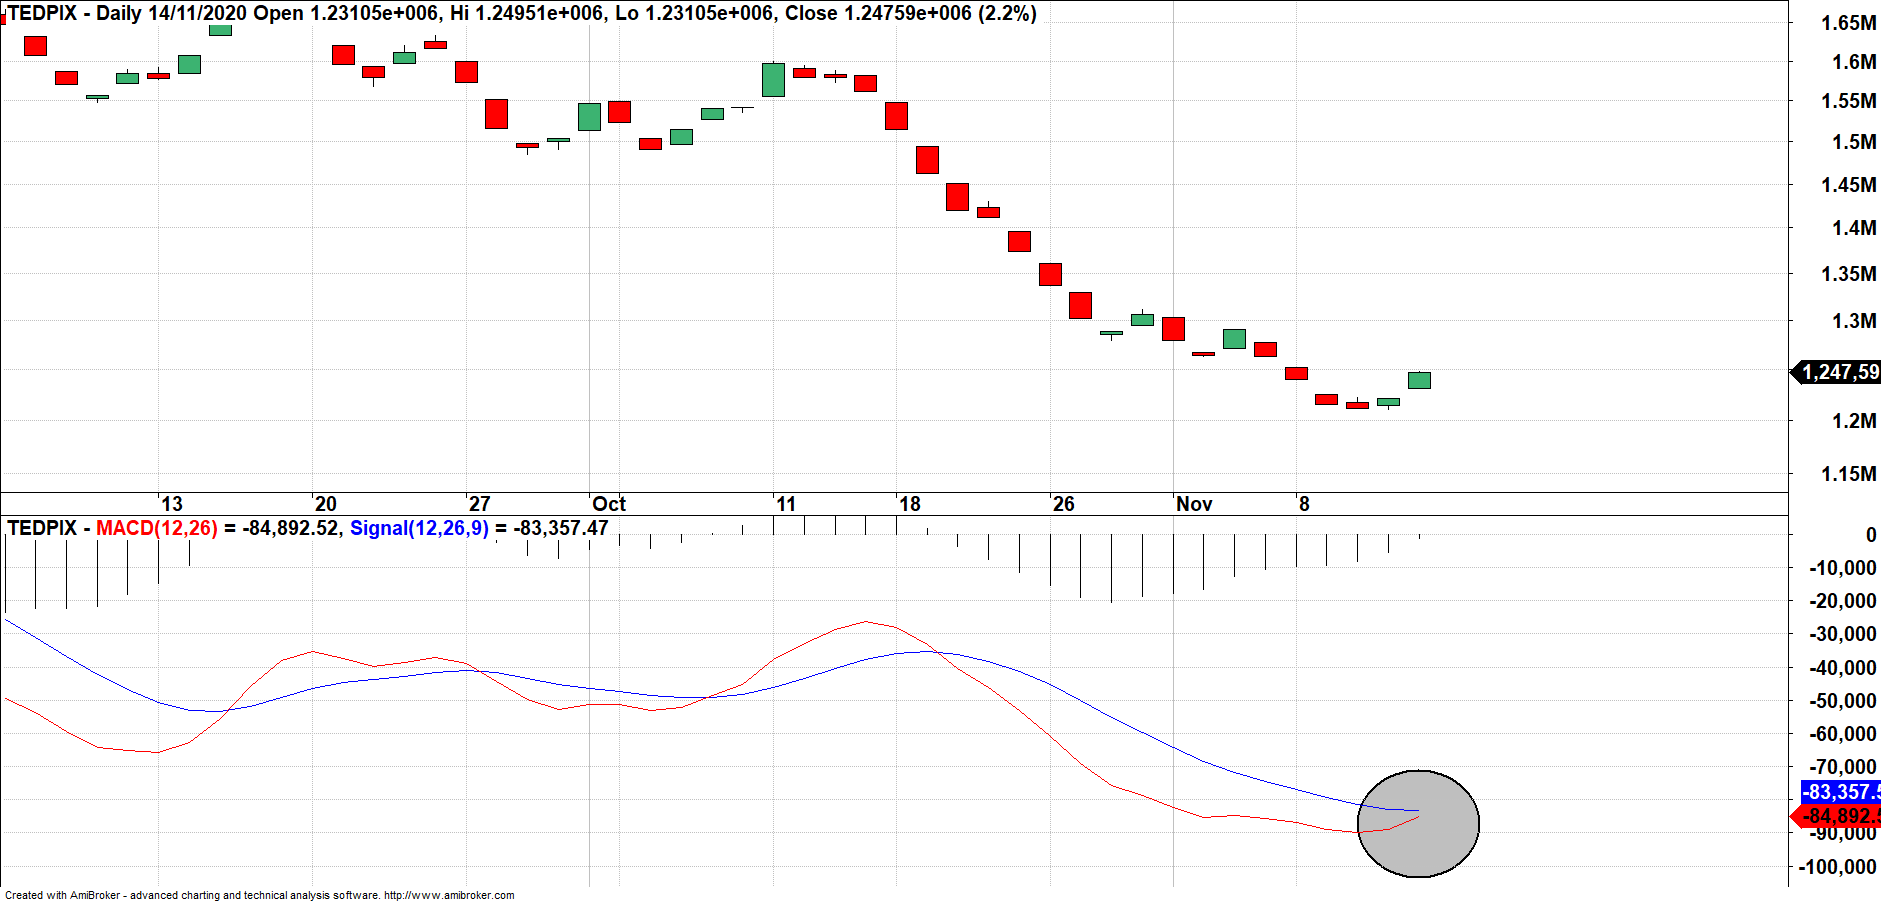Click the 1.3M level on the price axis
The width and height of the screenshot is (1881, 902).
[x=1854, y=321]
